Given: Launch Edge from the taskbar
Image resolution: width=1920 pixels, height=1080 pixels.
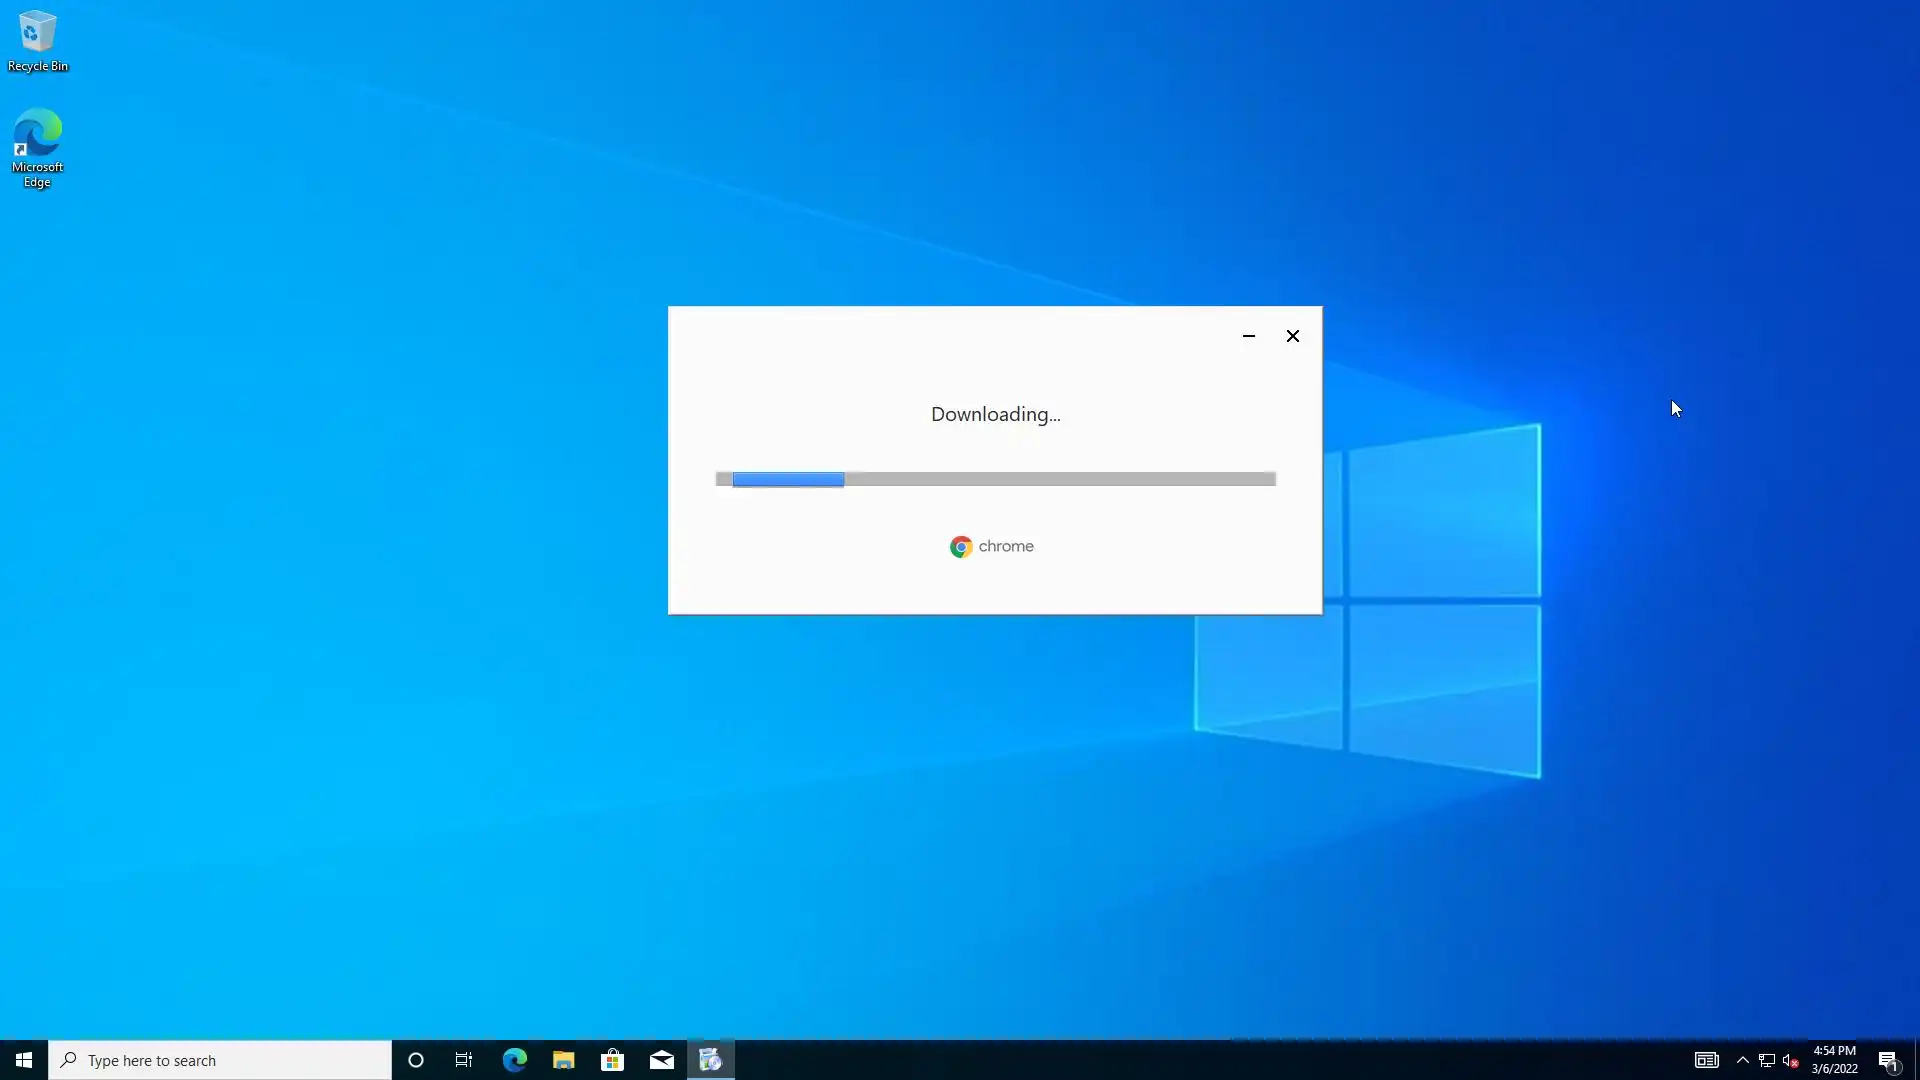Looking at the screenshot, I should (514, 1060).
